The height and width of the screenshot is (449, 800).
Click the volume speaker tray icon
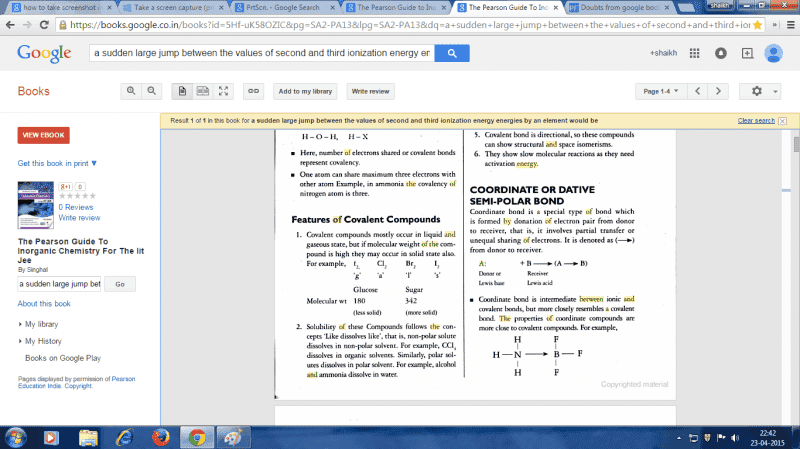click(735, 438)
